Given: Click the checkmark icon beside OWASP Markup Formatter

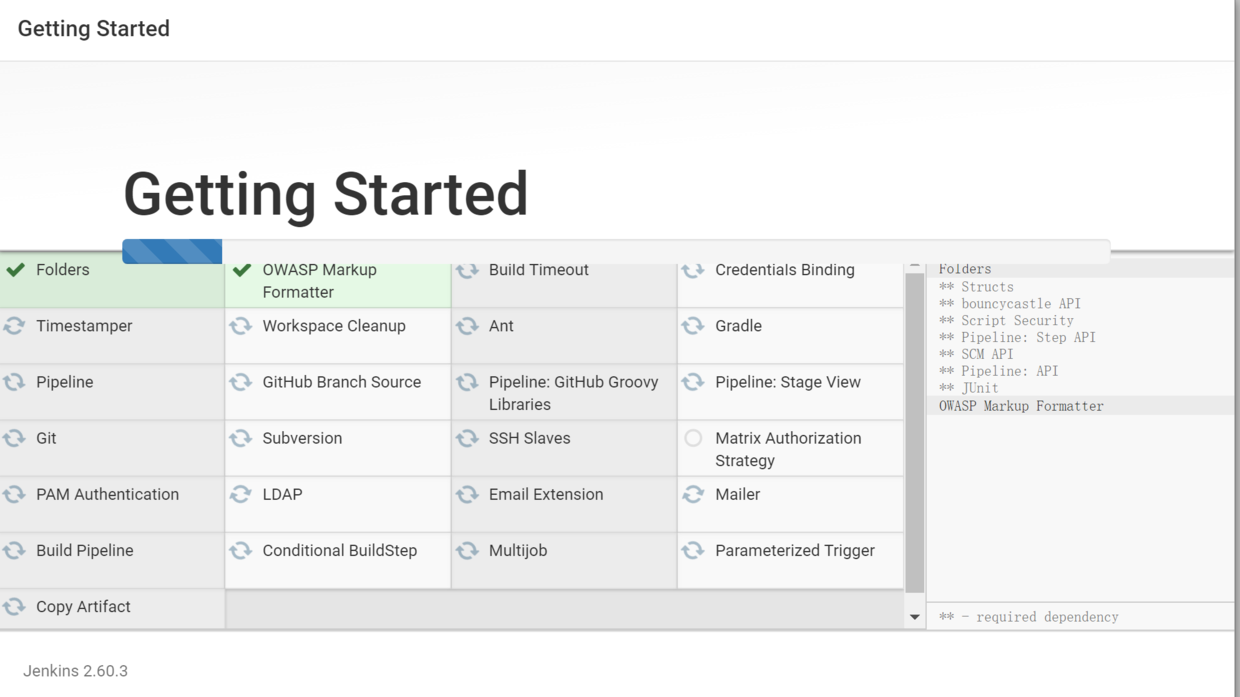Looking at the screenshot, I should (242, 270).
